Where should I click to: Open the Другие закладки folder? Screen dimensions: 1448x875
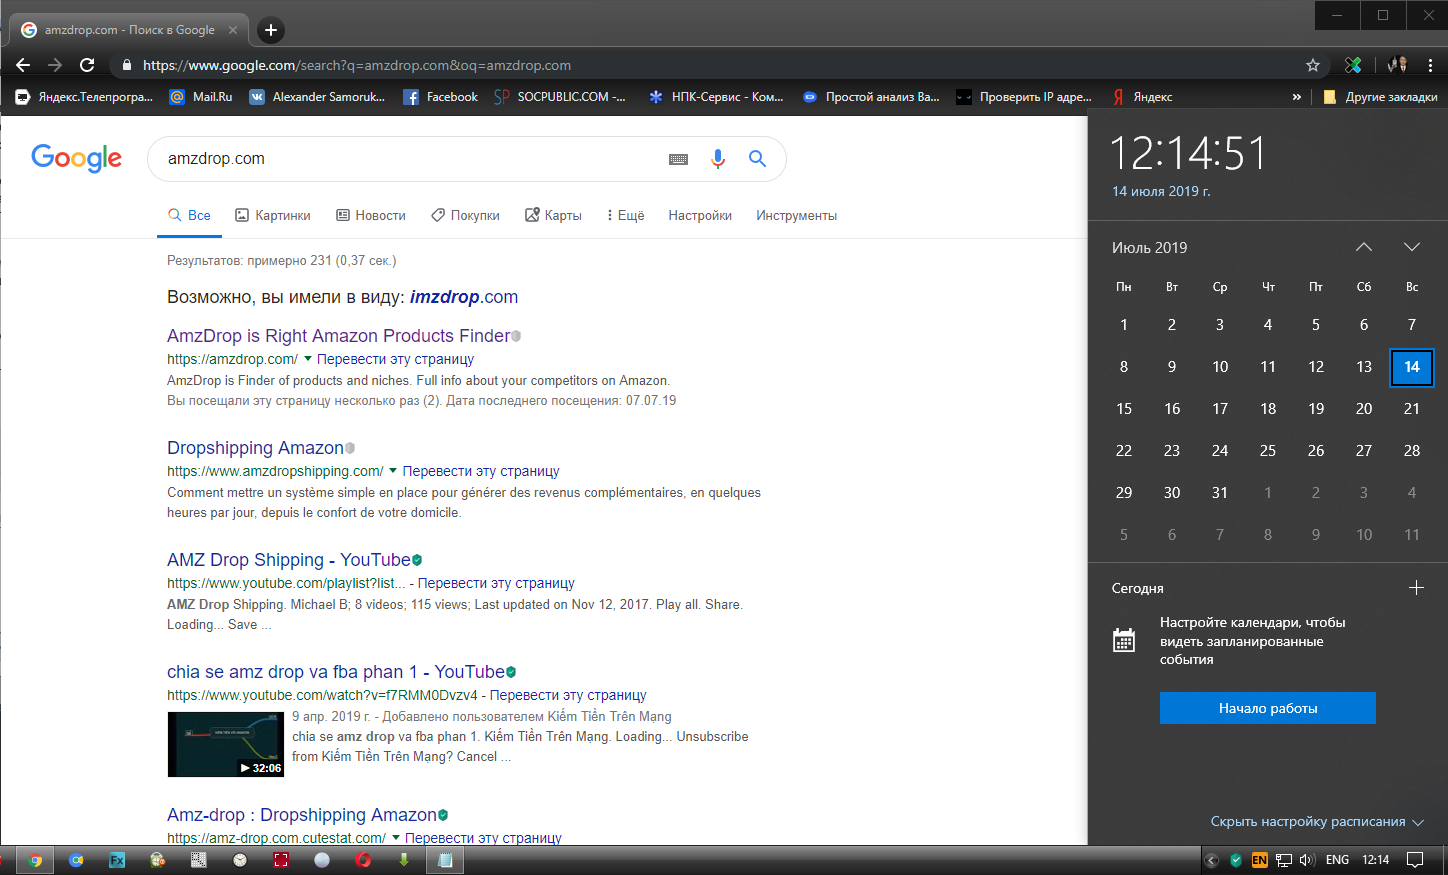1380,97
